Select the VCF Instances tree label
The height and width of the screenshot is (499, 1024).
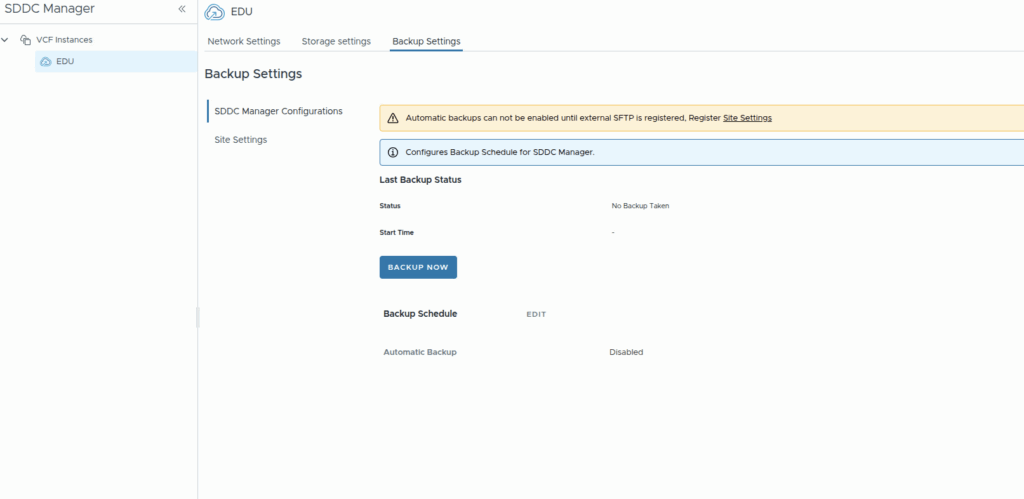[x=64, y=40]
